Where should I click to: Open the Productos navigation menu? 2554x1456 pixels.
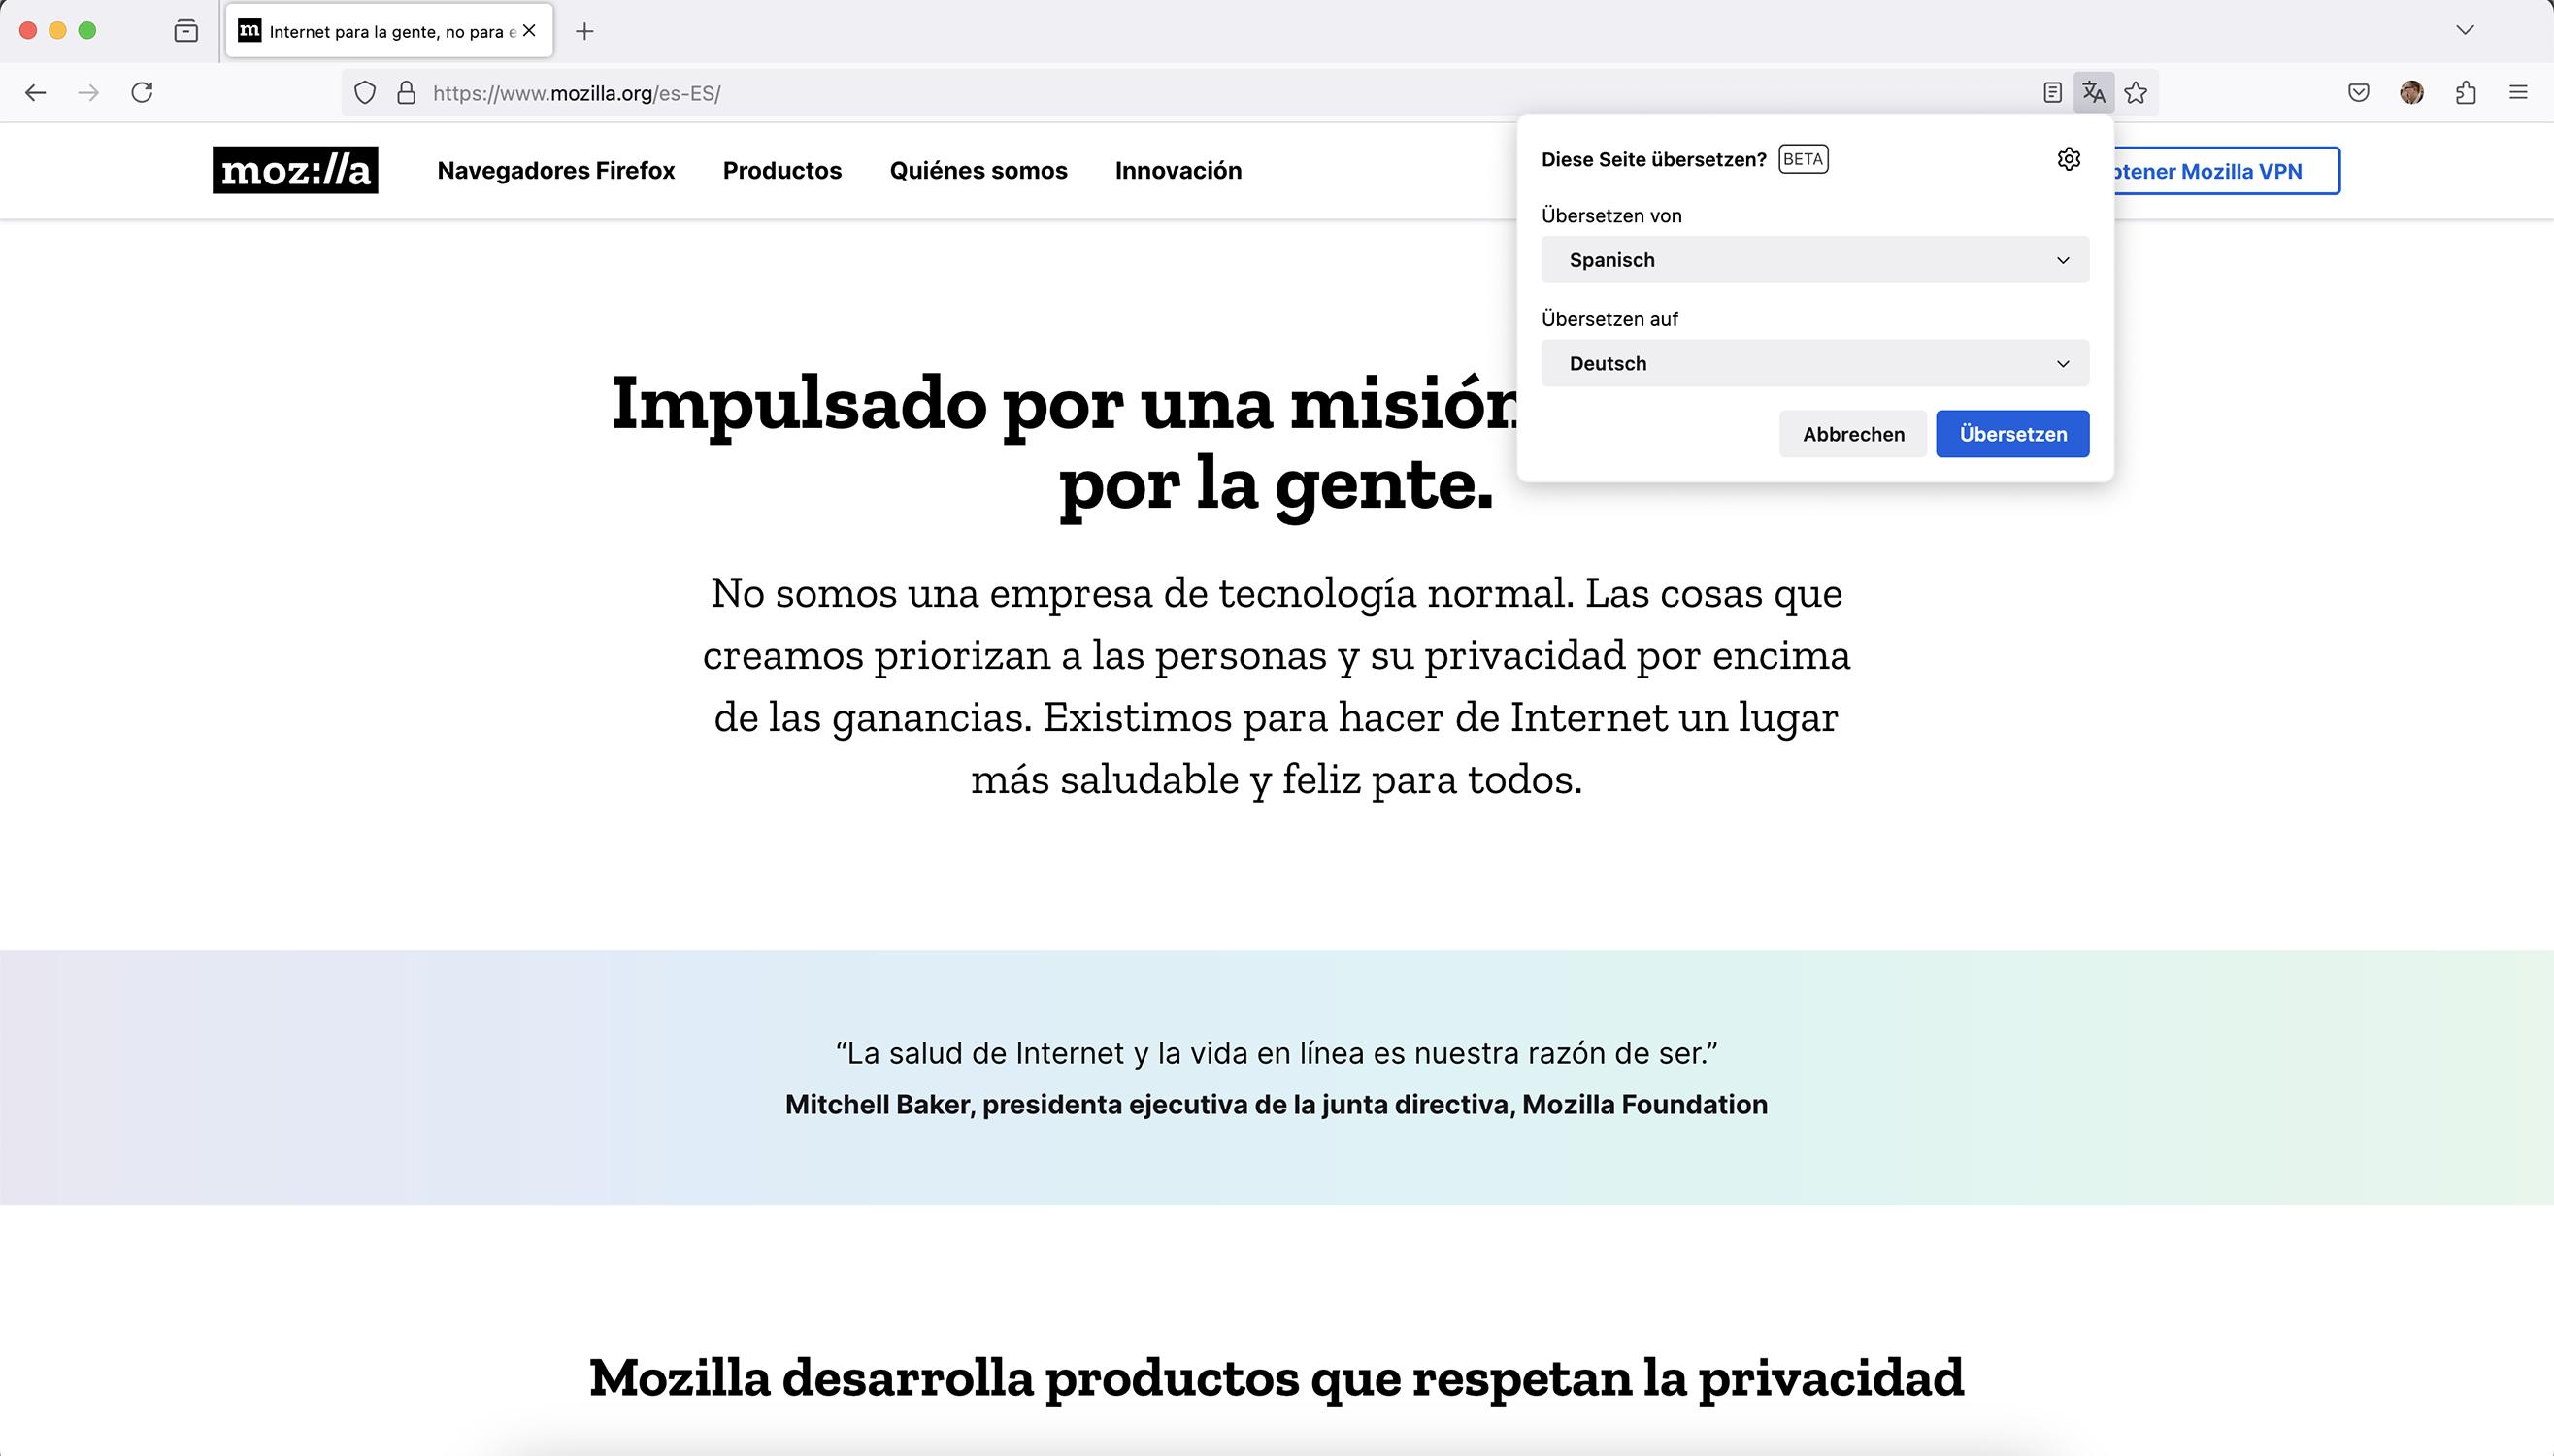click(782, 171)
